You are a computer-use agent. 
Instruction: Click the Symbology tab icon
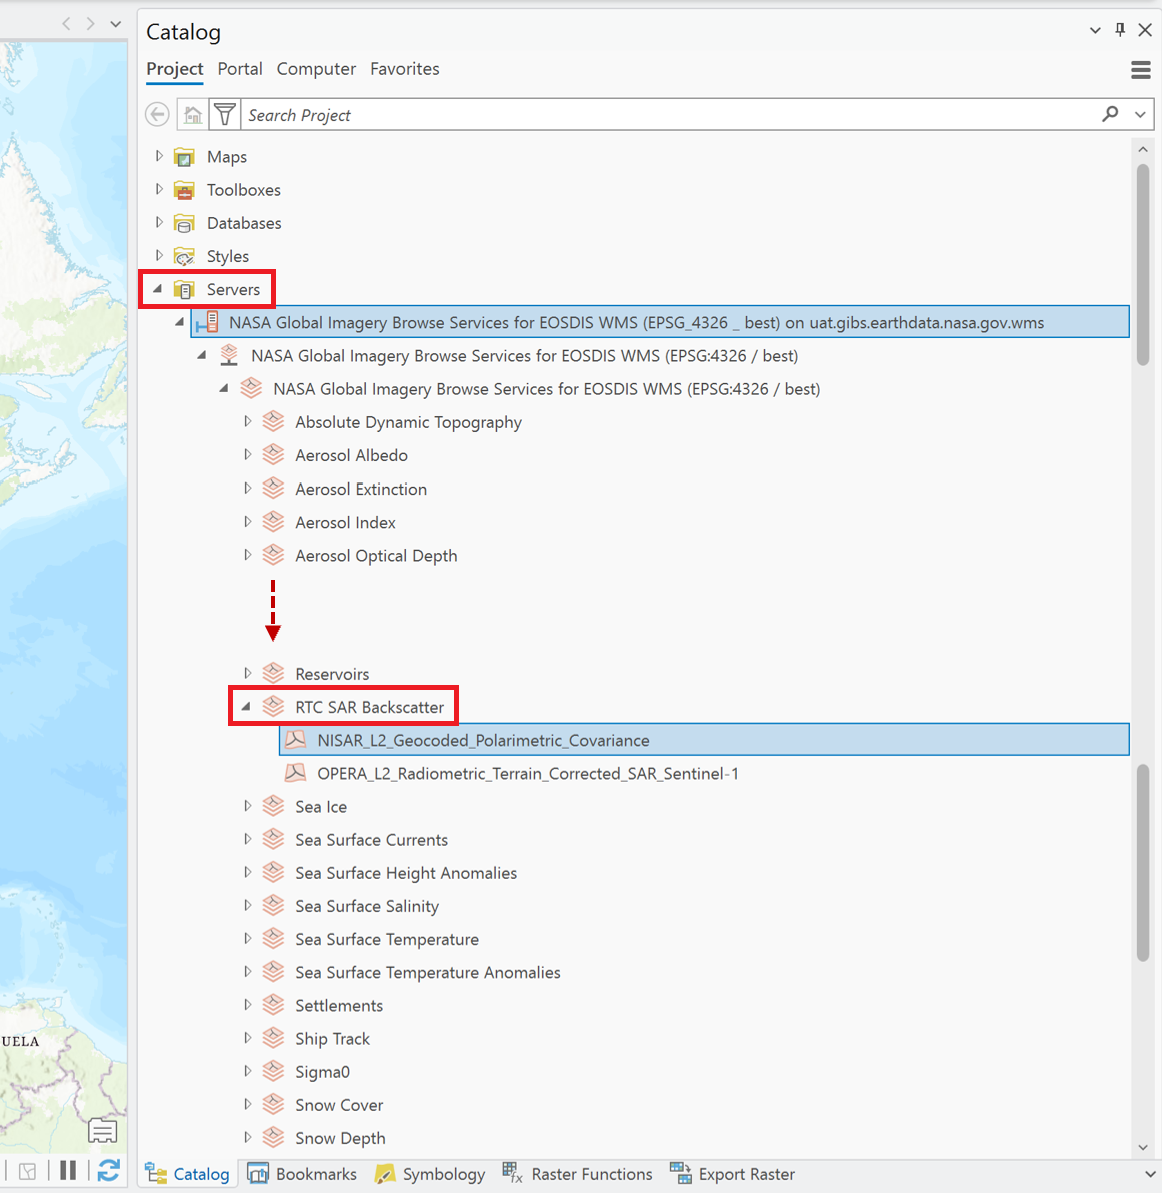pos(385,1174)
